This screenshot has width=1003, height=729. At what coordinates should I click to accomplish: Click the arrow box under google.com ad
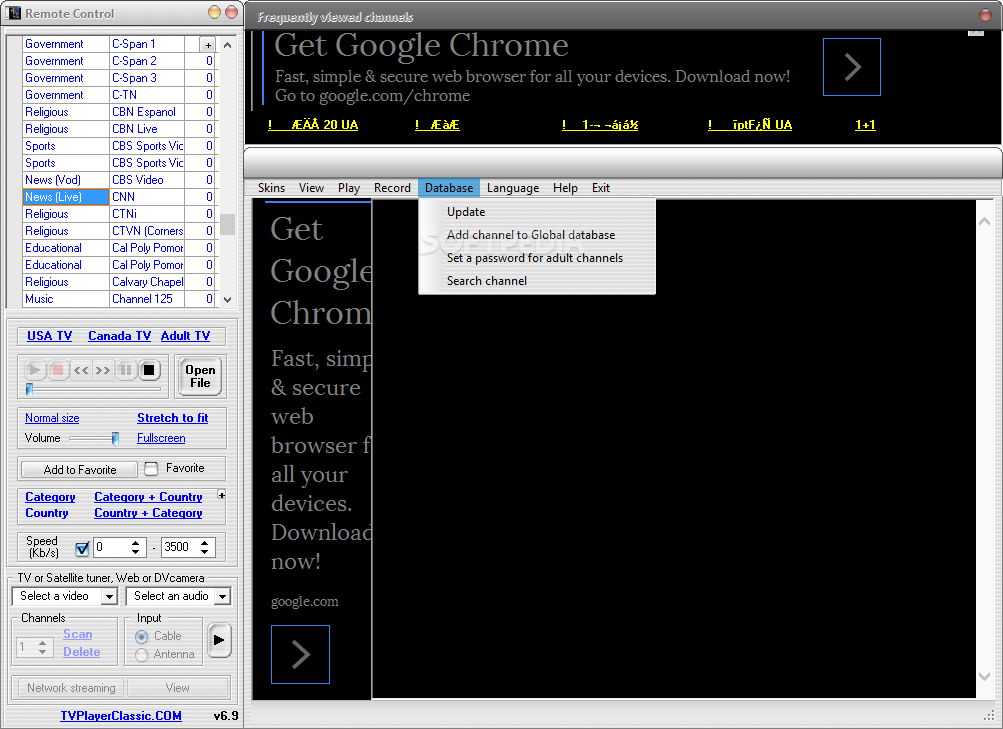300,654
